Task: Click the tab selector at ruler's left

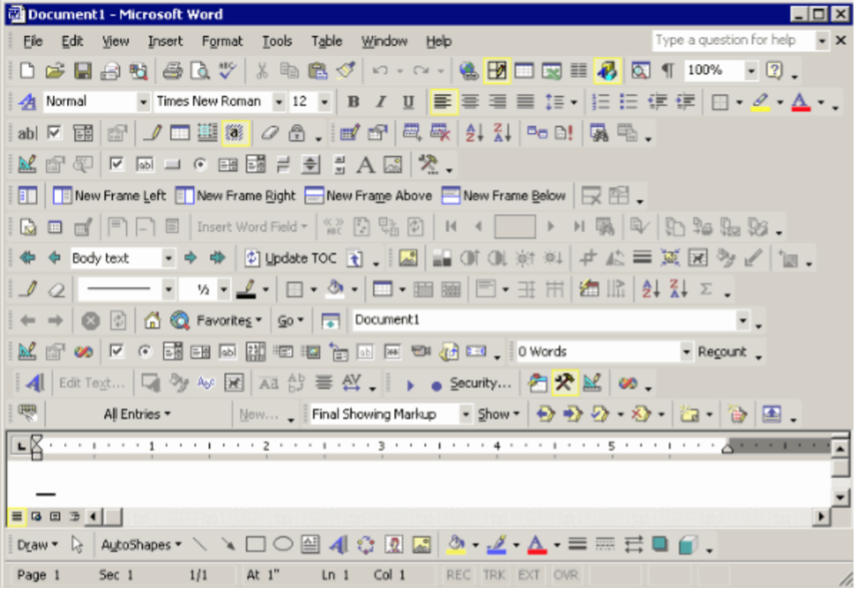Action: (20, 446)
